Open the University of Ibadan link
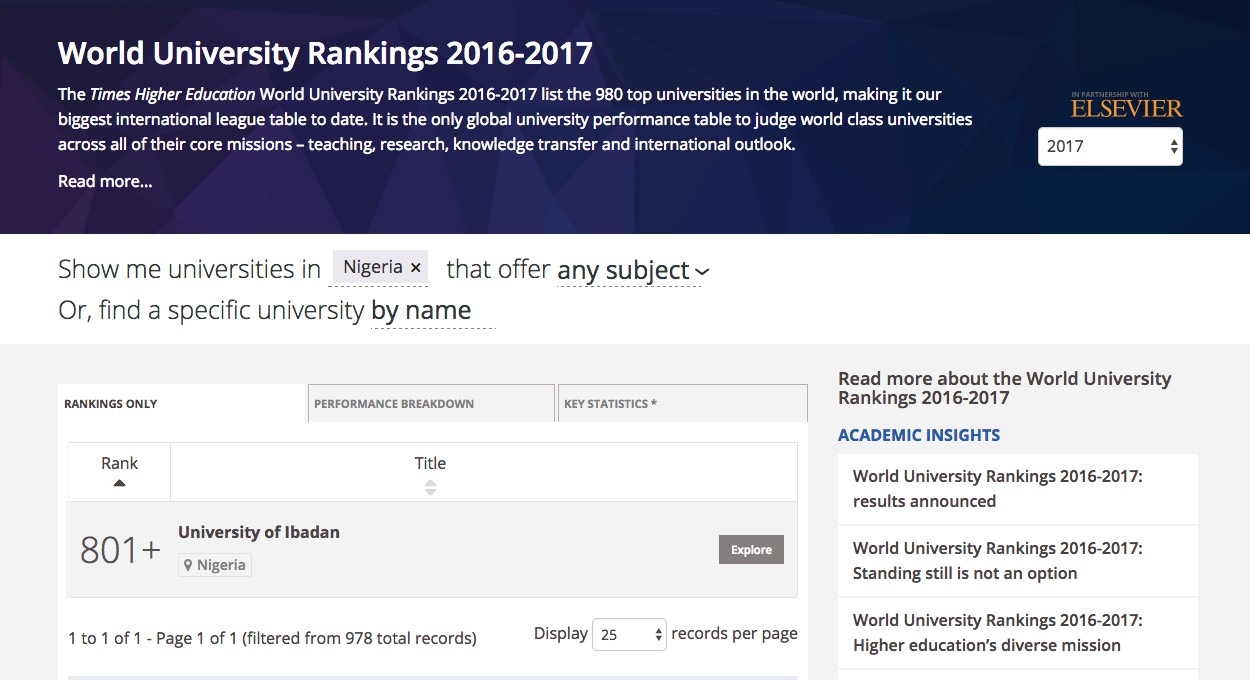Image resolution: width=1250 pixels, height=680 pixels. coord(259,532)
